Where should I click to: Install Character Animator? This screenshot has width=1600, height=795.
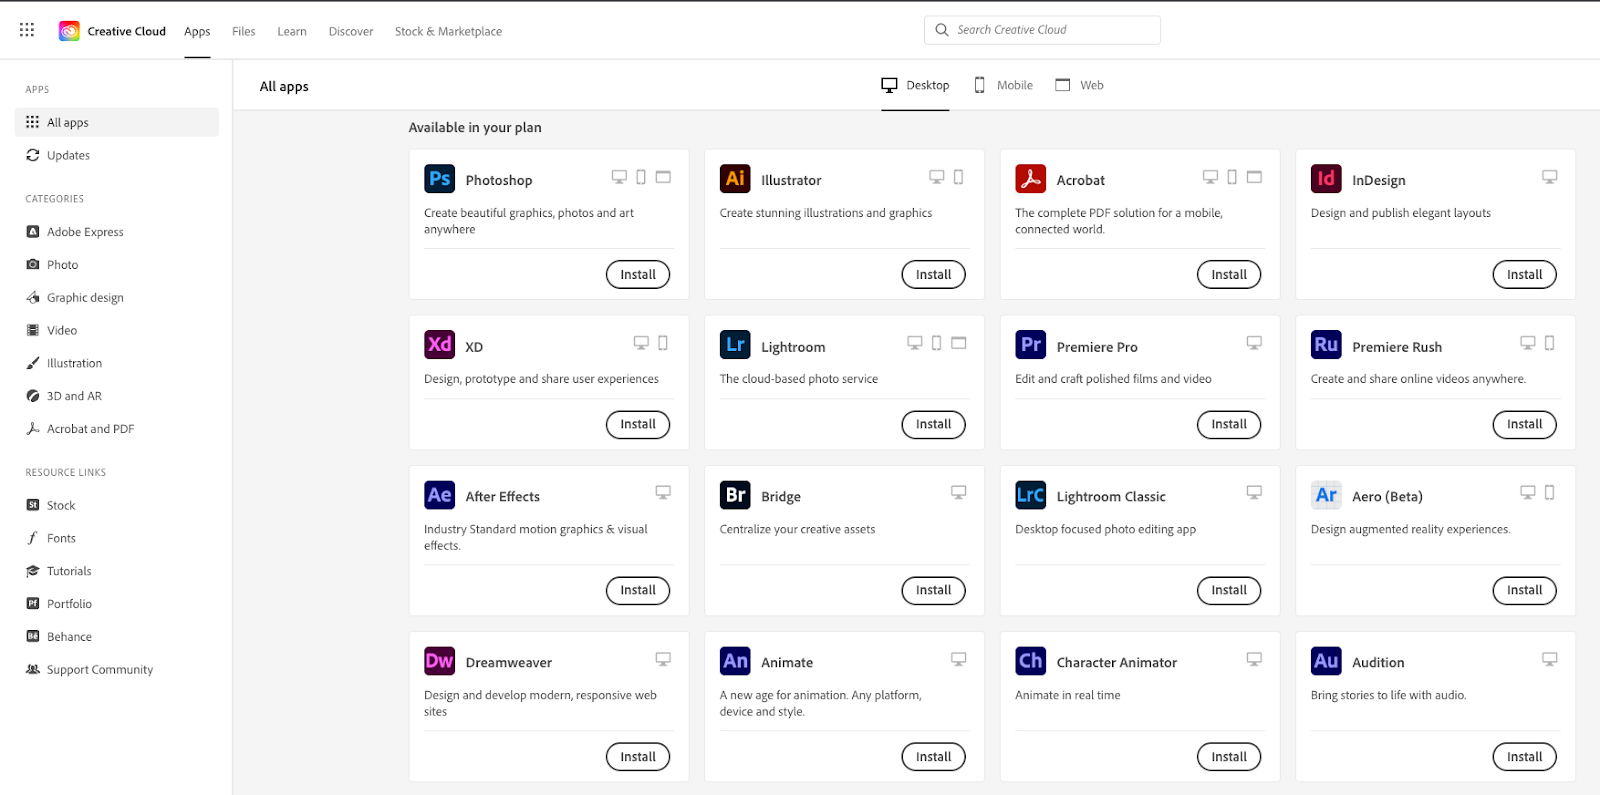(1229, 757)
